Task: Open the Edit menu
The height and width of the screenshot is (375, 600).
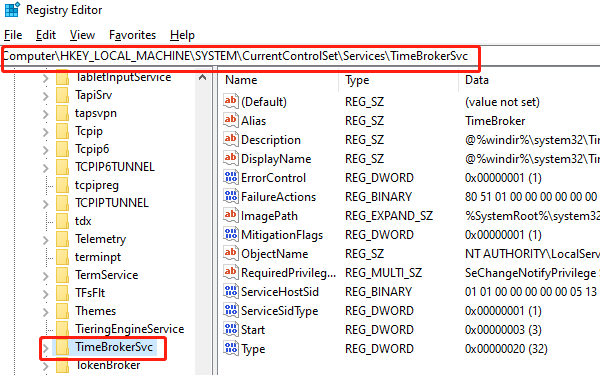Action: (x=46, y=35)
